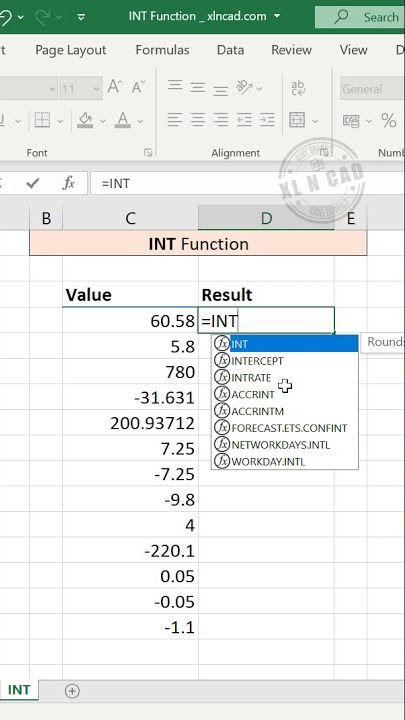Image resolution: width=405 pixels, height=720 pixels.
Task: Click the Increase Indent icon
Action: tap(267, 120)
